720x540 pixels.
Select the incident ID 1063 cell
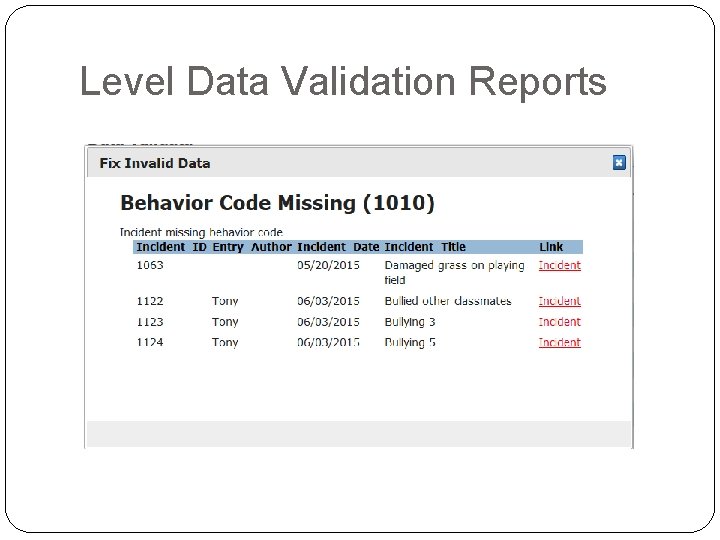pos(150,266)
